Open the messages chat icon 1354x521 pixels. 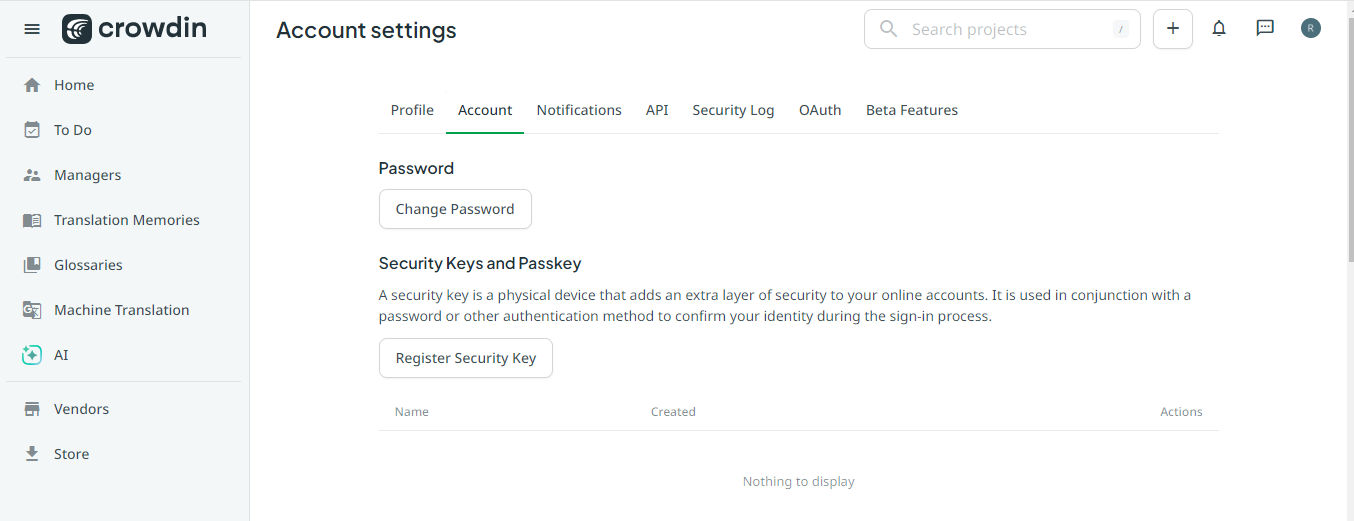(1265, 29)
